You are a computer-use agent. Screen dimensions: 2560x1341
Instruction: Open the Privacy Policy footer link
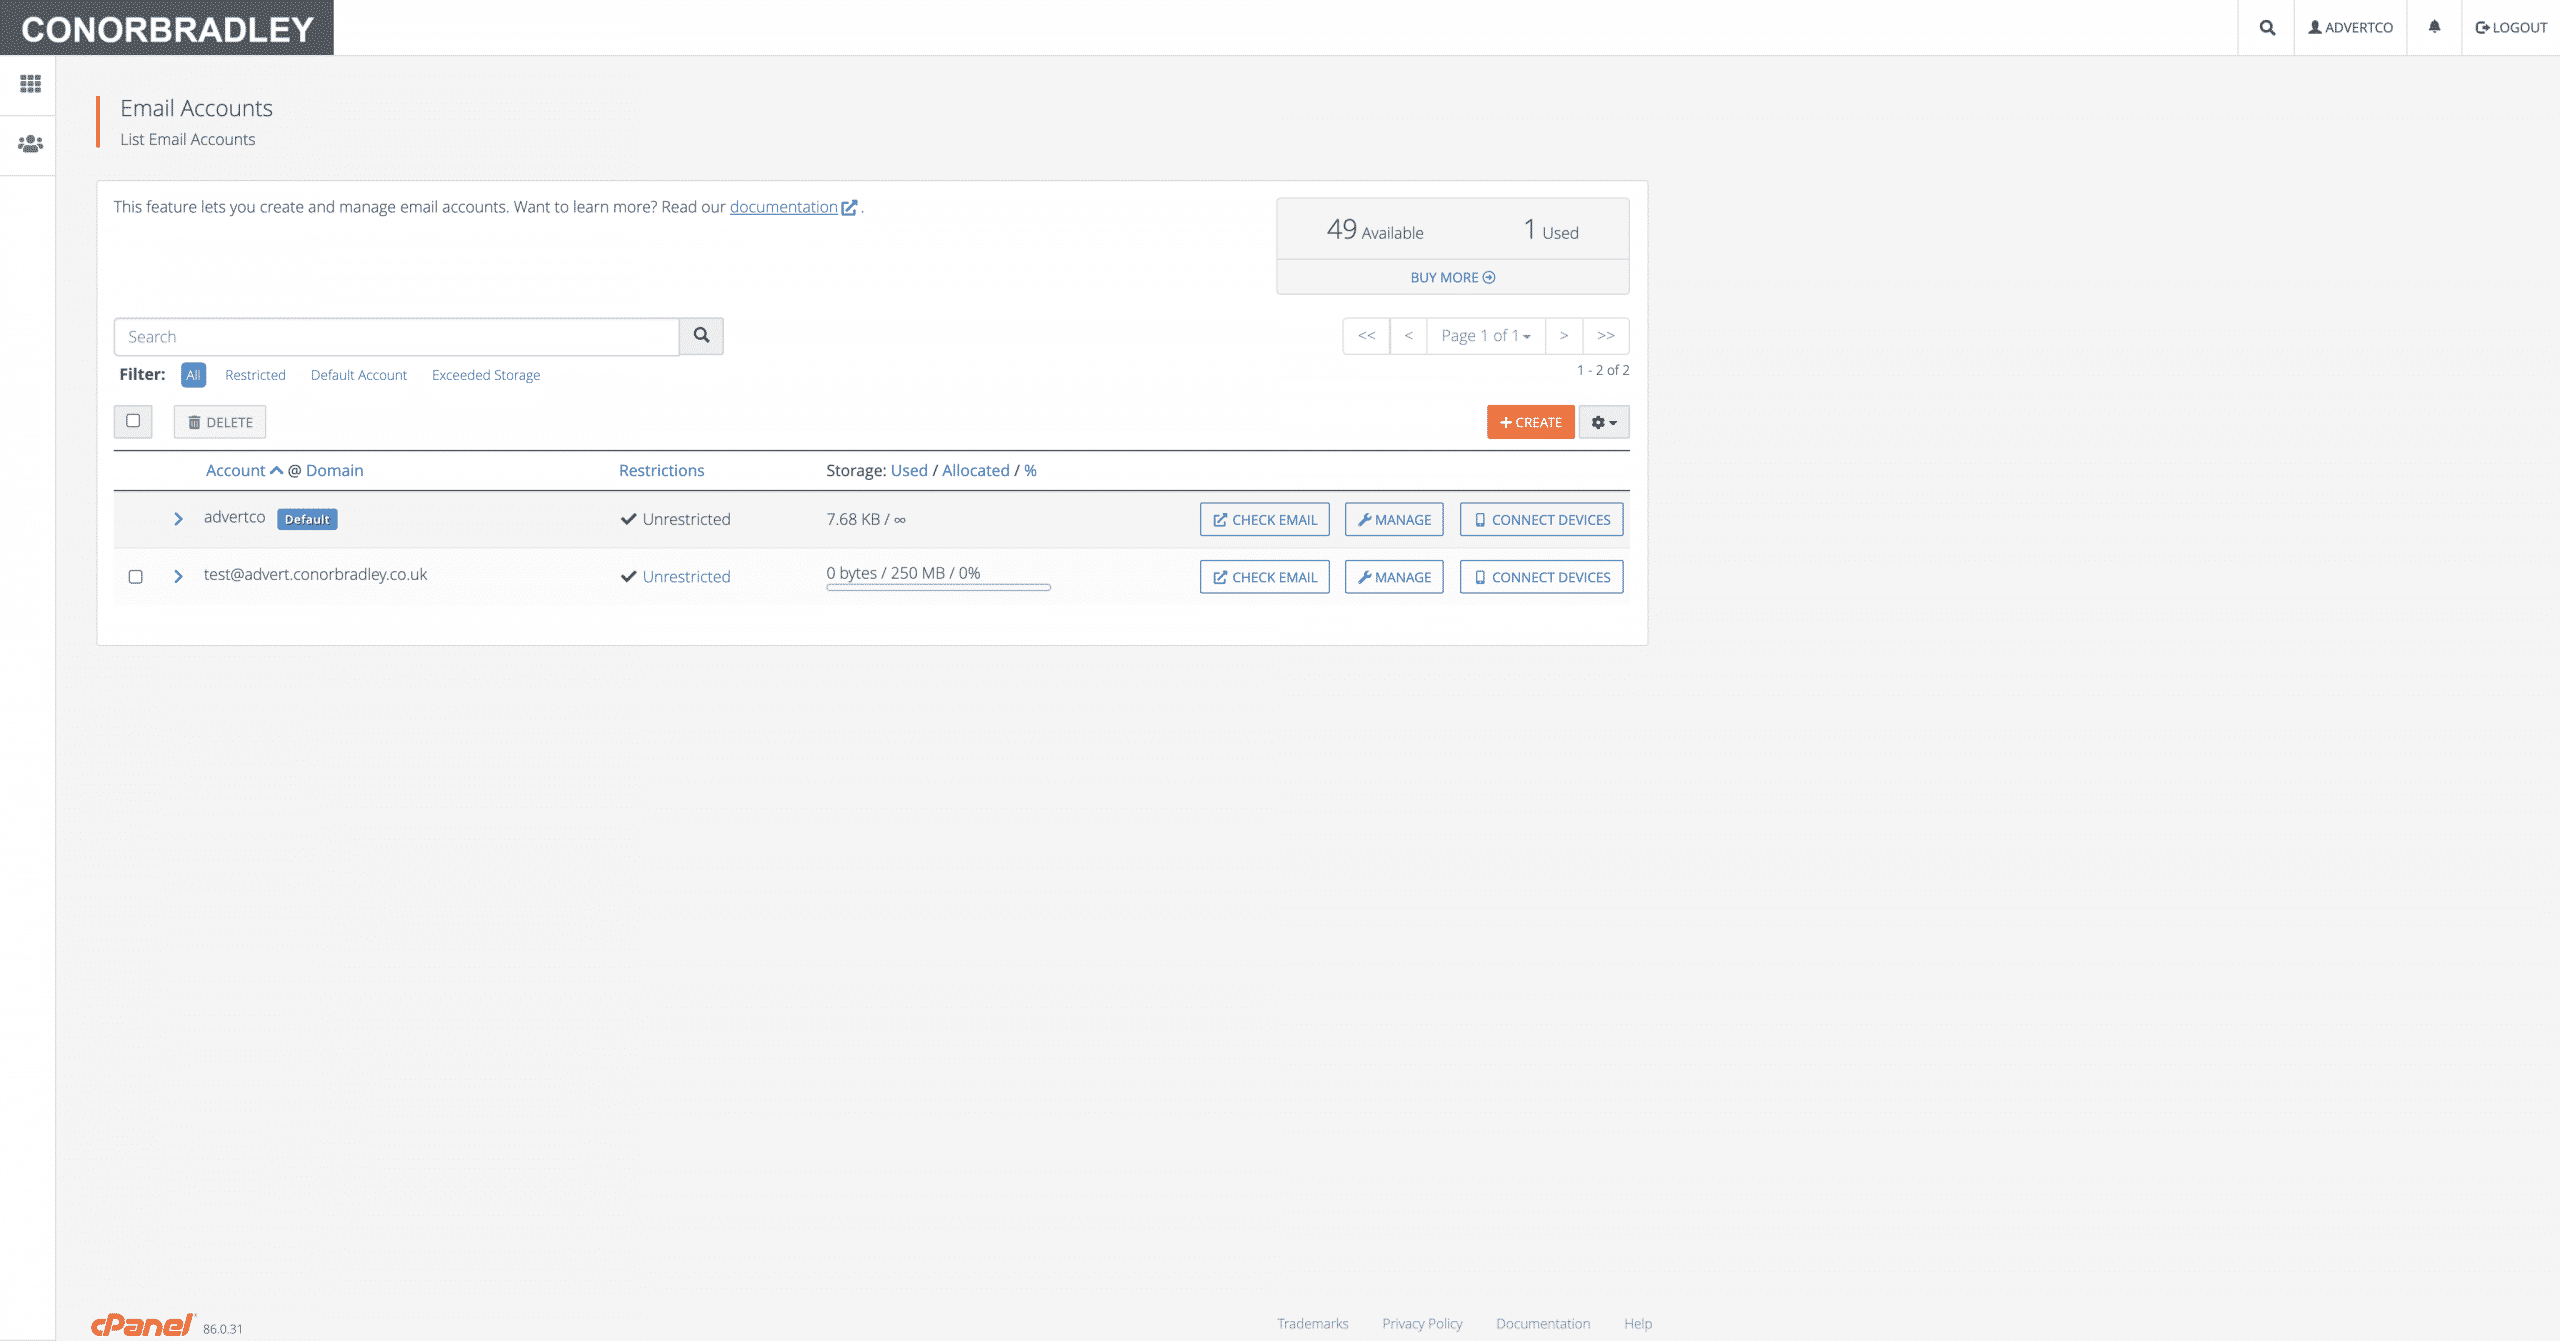[1422, 1323]
